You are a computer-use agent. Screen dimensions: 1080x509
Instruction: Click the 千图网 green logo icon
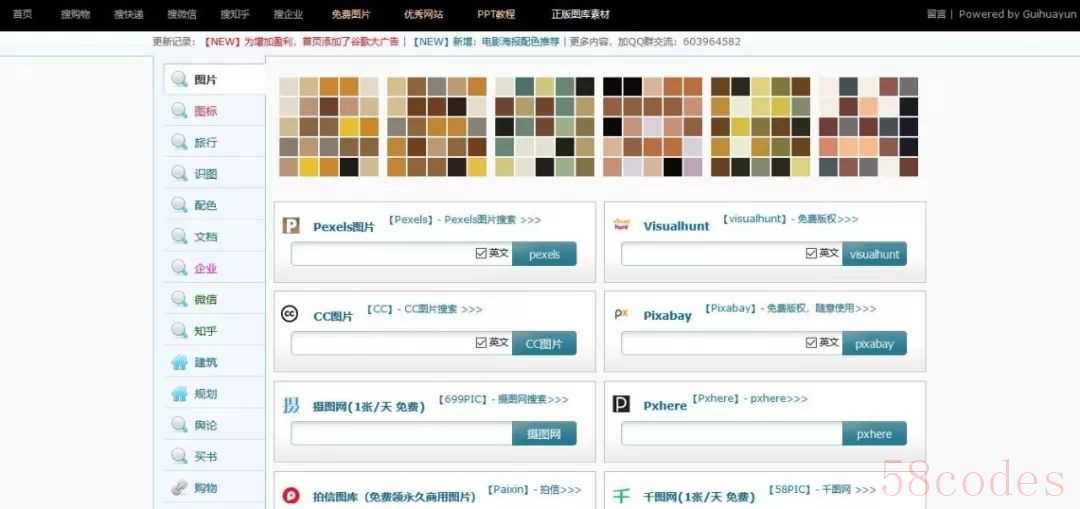tap(621, 495)
